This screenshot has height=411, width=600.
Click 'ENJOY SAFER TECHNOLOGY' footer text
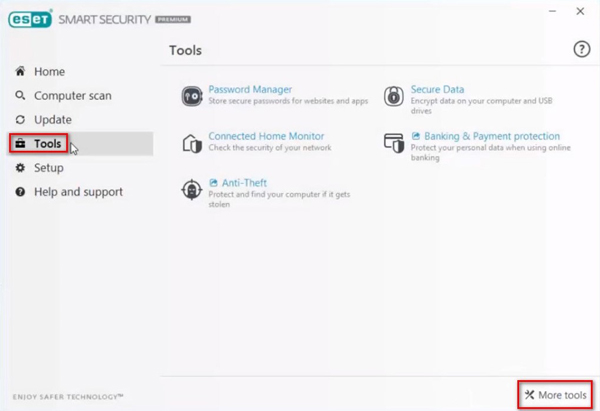pos(68,397)
